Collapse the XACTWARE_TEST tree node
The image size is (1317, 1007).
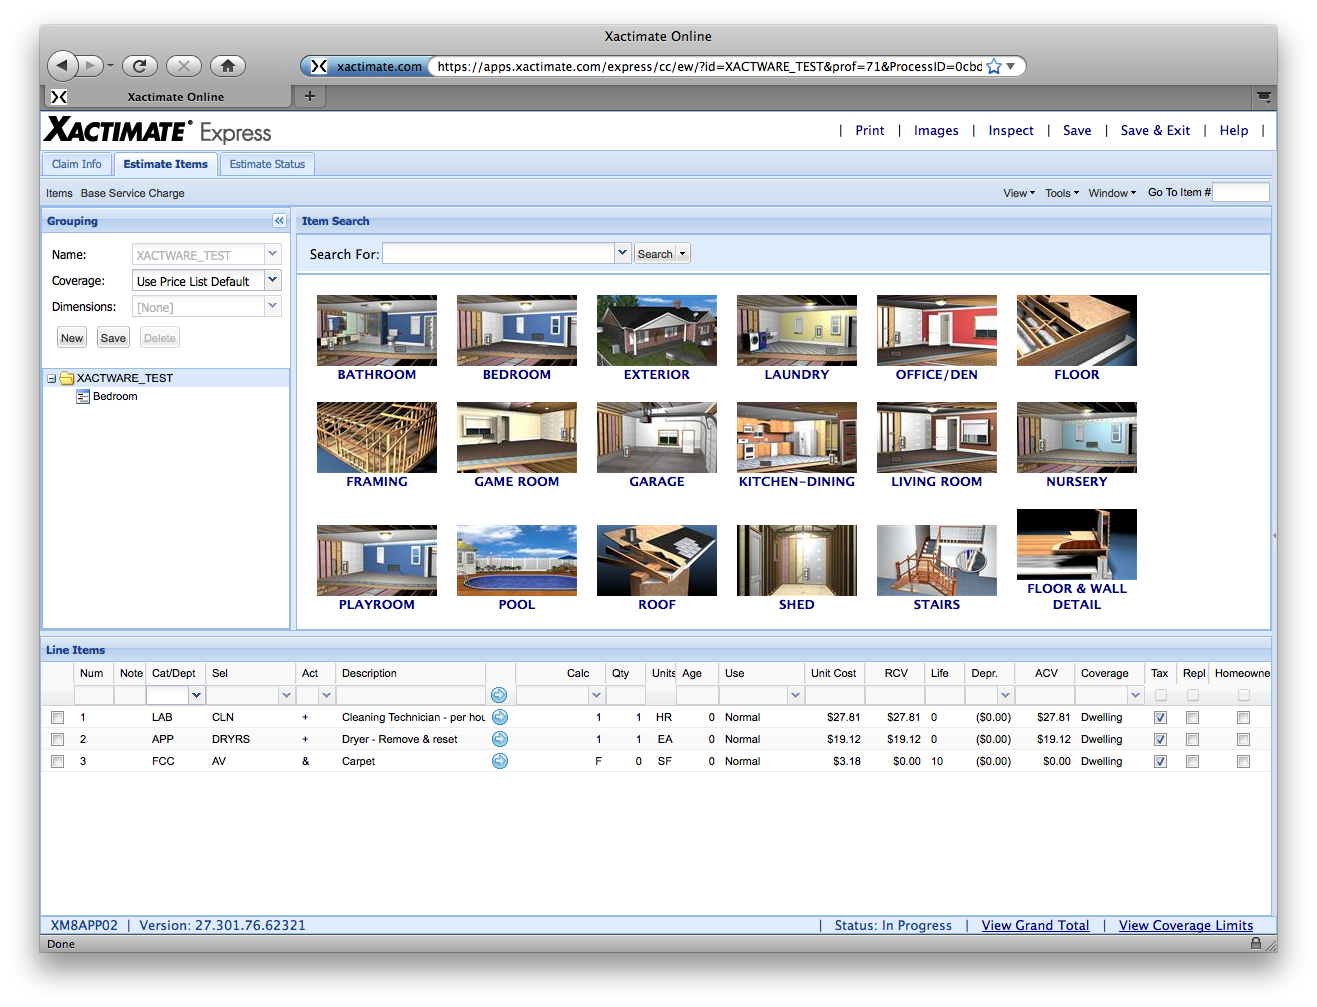click(x=51, y=379)
